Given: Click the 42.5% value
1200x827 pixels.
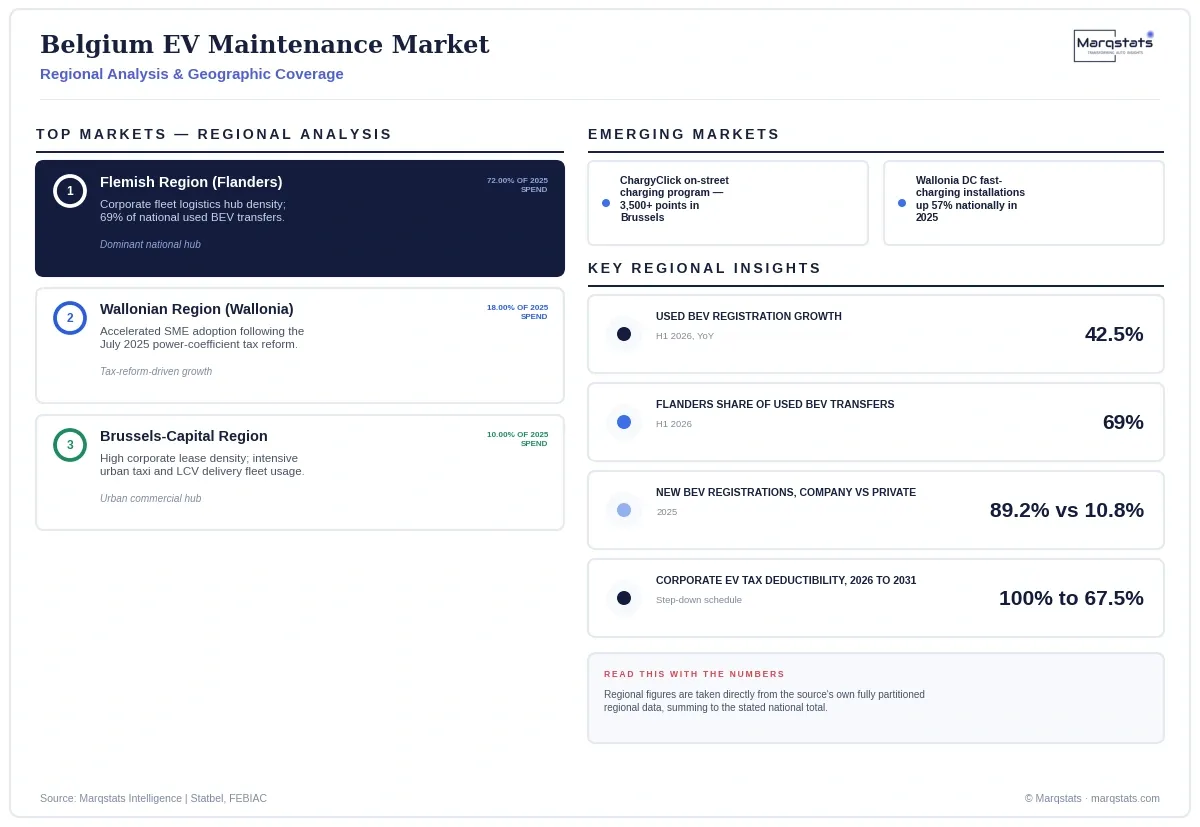Looking at the screenshot, I should pos(1114,334).
